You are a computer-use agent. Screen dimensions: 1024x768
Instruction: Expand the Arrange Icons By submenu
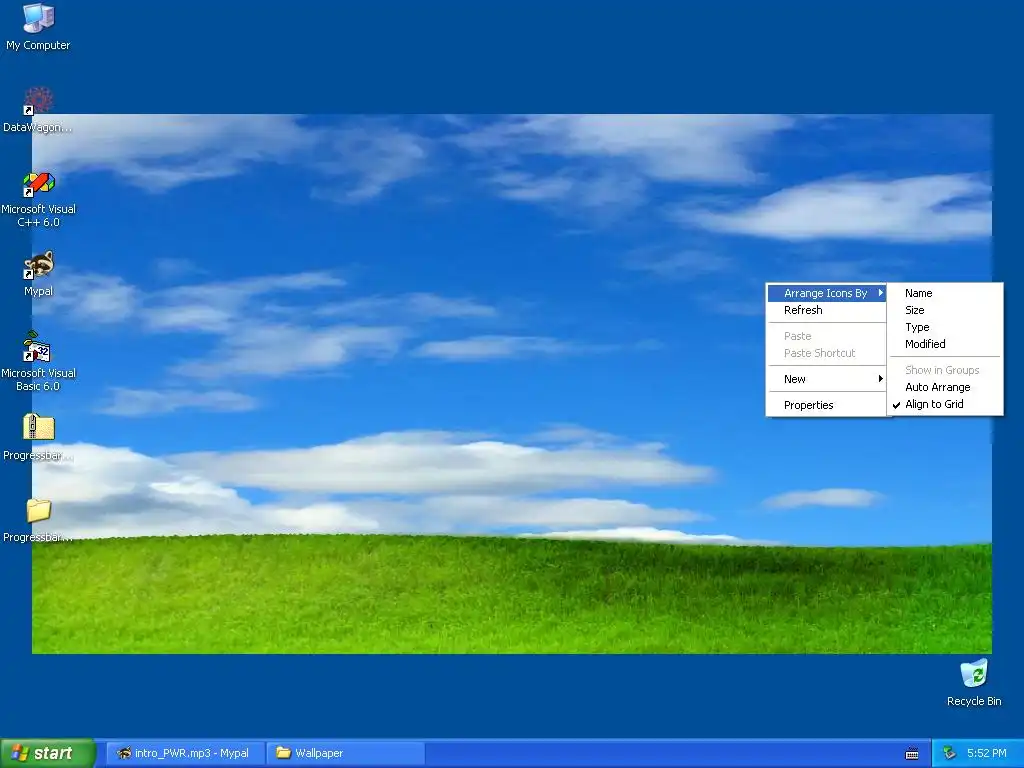[x=826, y=293]
